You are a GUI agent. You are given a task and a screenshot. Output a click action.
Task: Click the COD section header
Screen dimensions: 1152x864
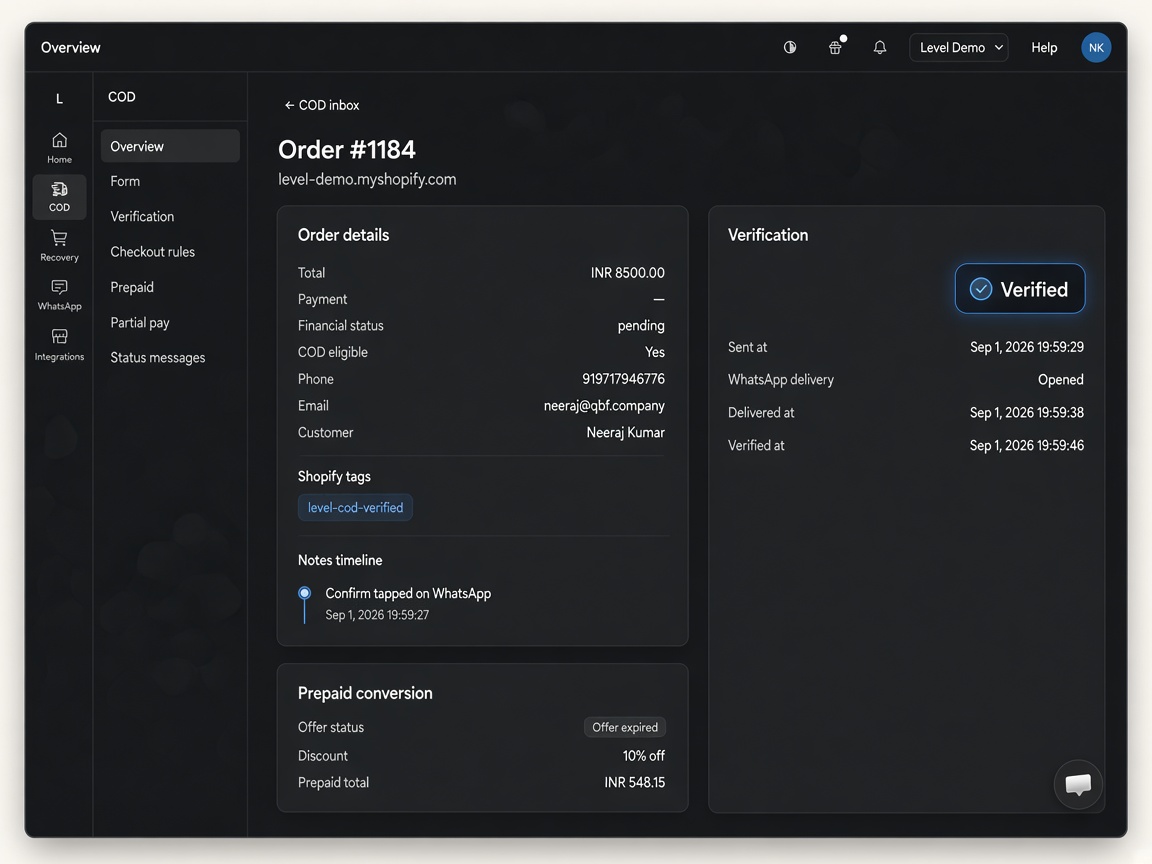click(x=121, y=97)
